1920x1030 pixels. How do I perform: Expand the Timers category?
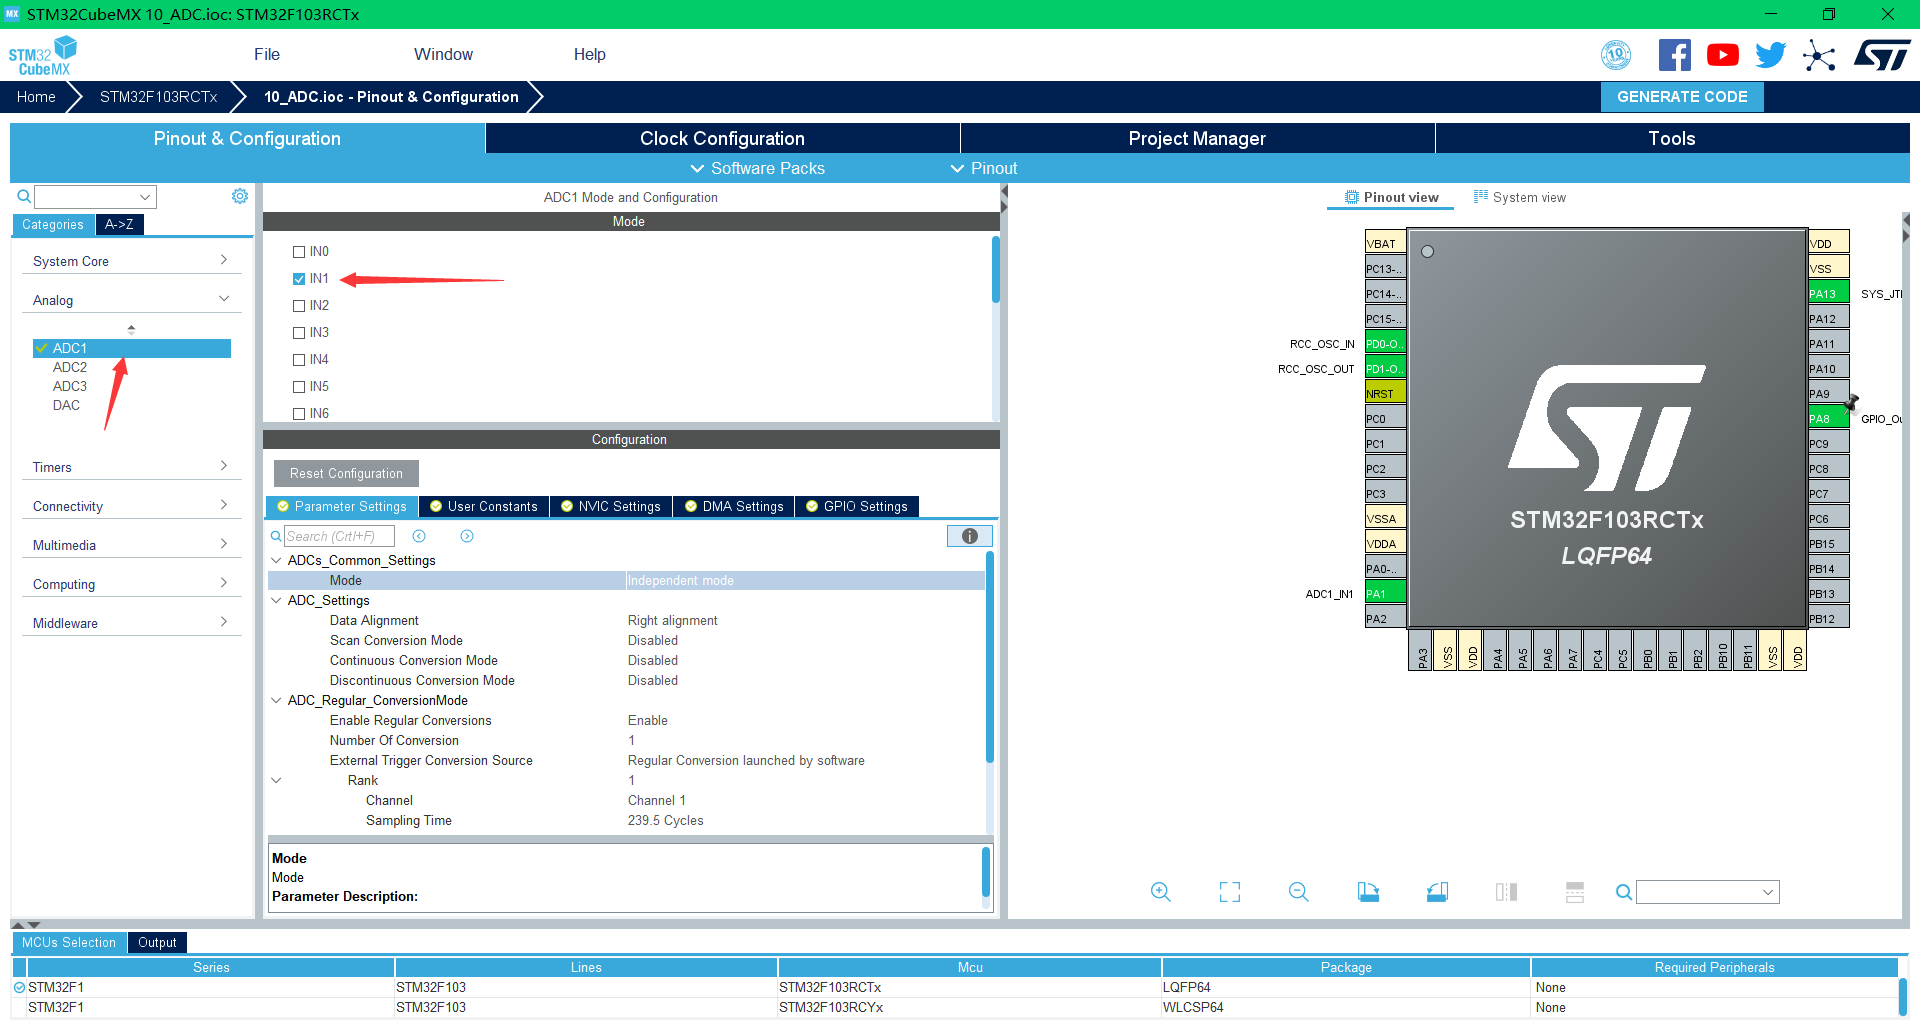130,467
